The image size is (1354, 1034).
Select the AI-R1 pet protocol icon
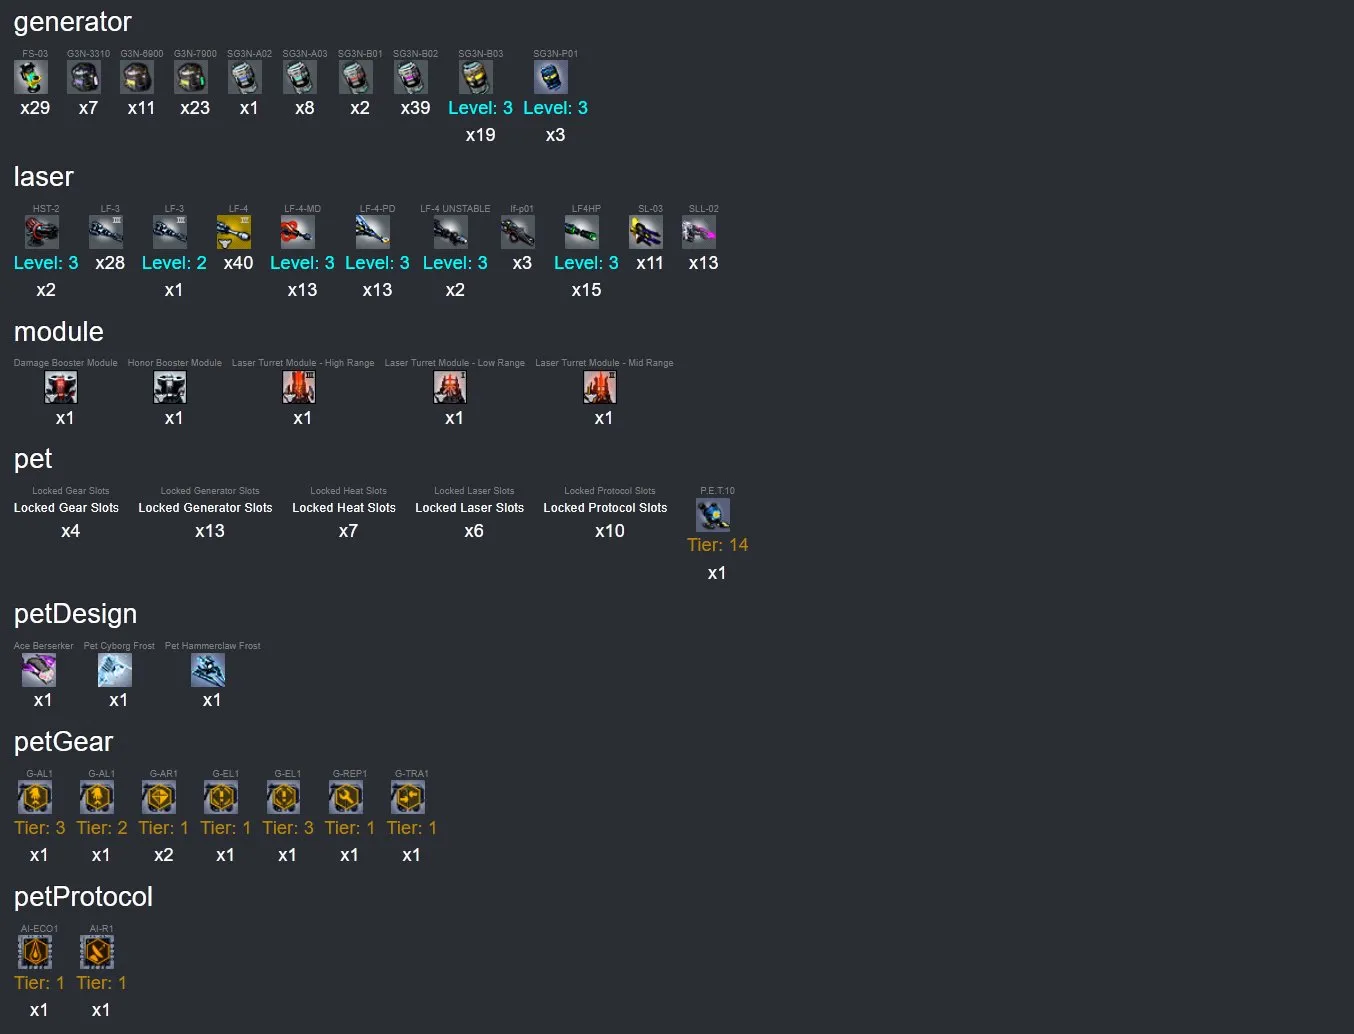pos(97,952)
